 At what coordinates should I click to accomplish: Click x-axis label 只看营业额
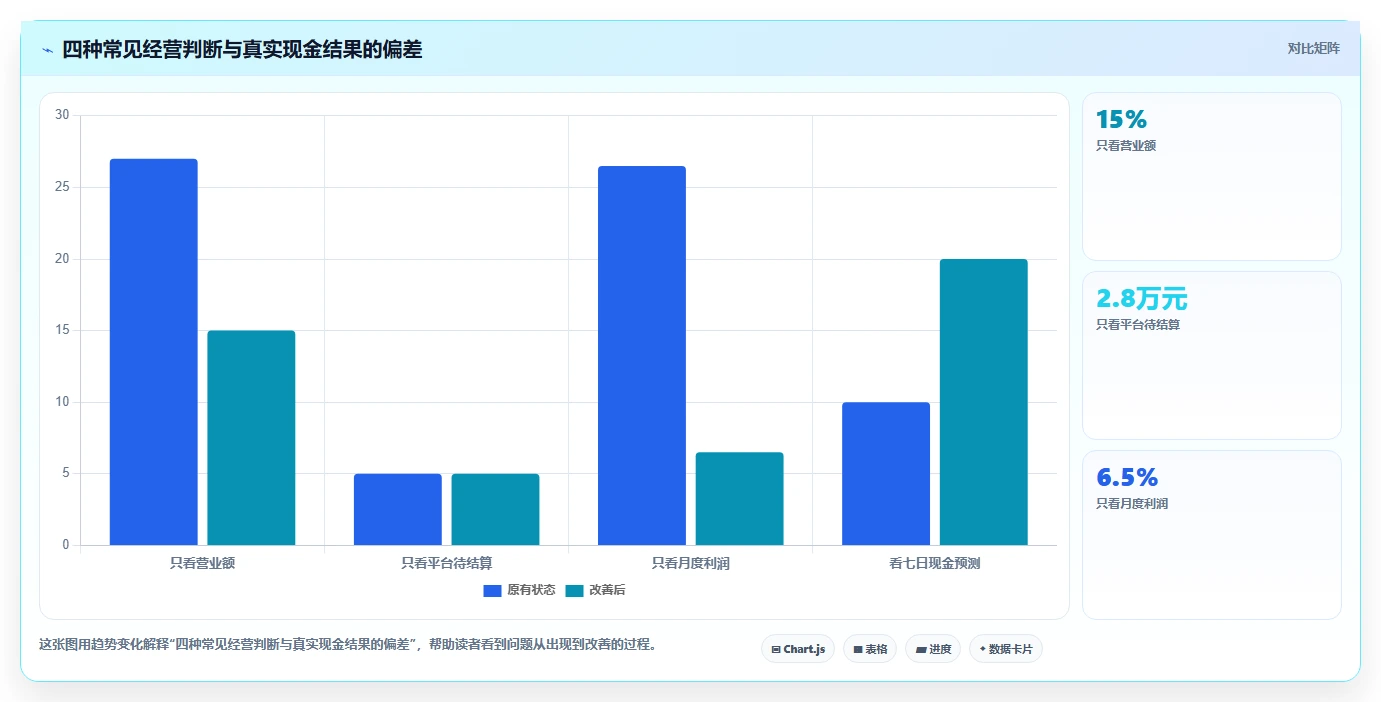203,563
